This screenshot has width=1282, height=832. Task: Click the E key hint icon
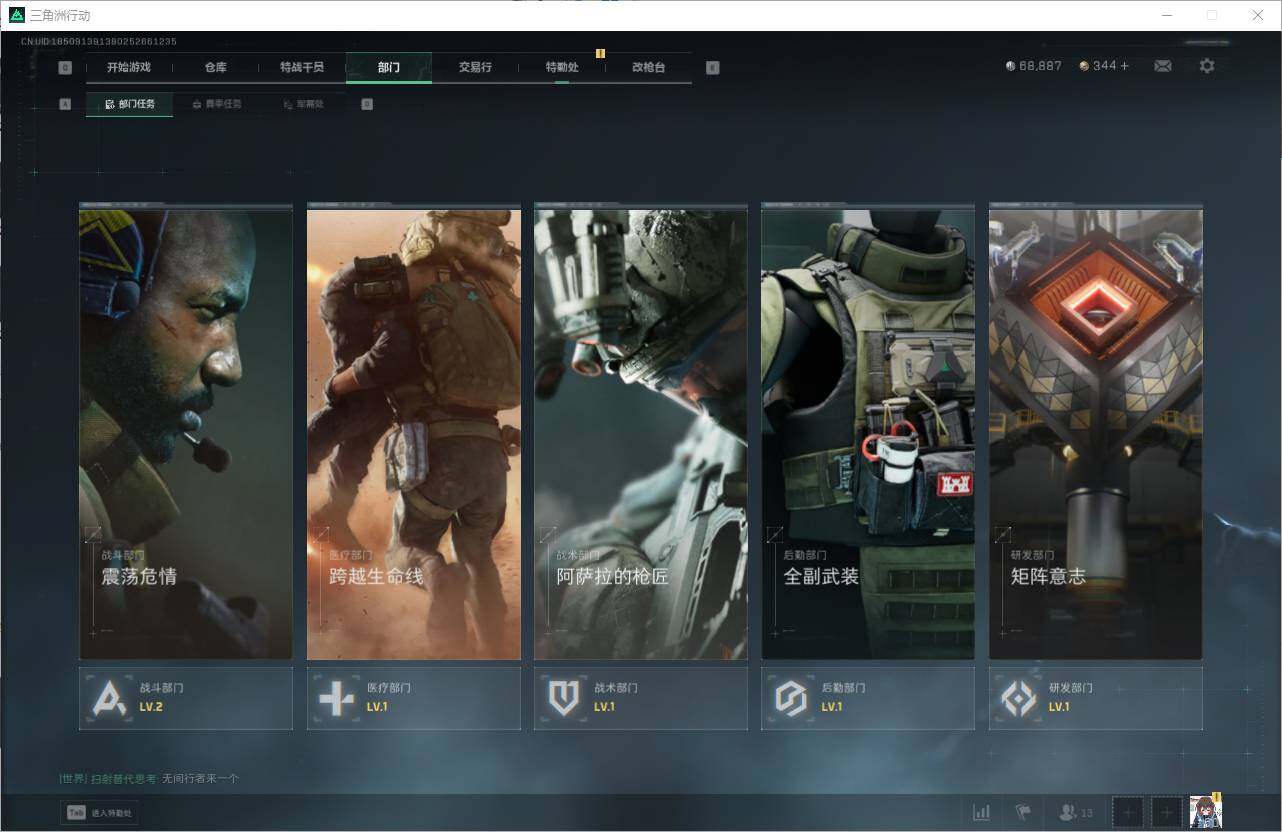(712, 68)
